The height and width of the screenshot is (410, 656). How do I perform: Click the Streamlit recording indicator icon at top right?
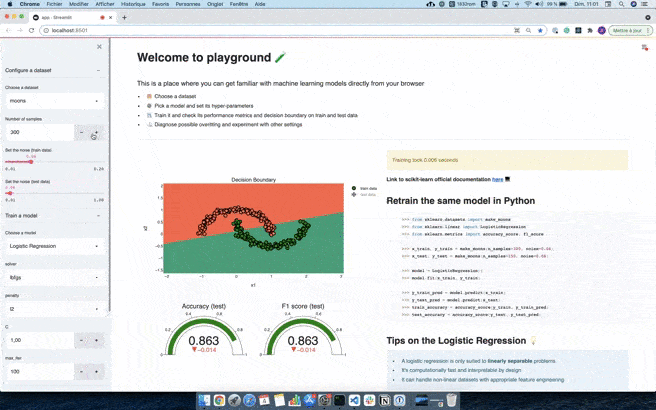pos(645,48)
